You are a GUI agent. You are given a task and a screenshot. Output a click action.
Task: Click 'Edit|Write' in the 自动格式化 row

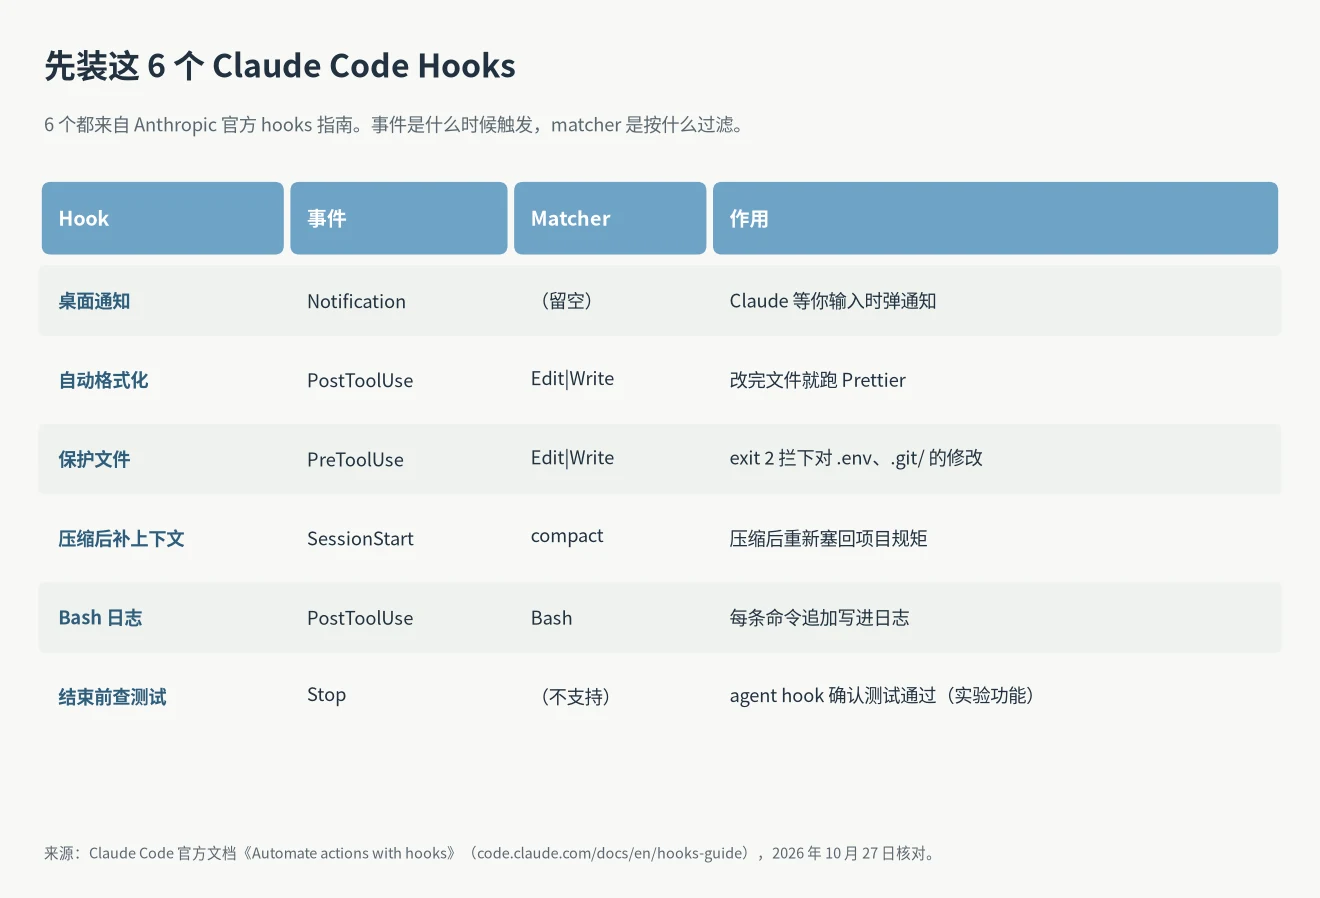click(572, 379)
